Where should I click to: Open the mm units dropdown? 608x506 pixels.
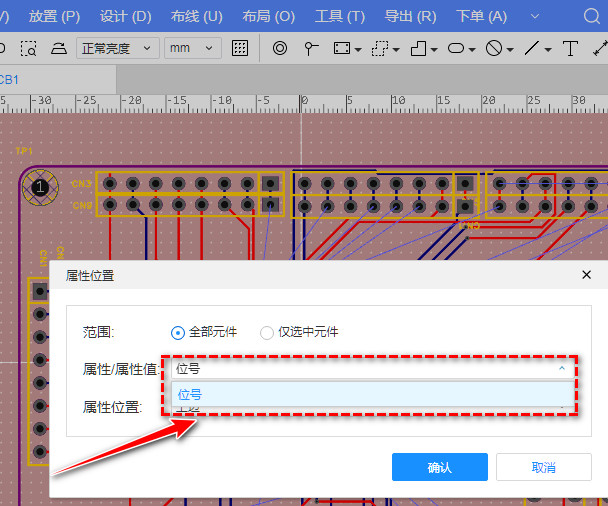pyautogui.click(x=193, y=48)
